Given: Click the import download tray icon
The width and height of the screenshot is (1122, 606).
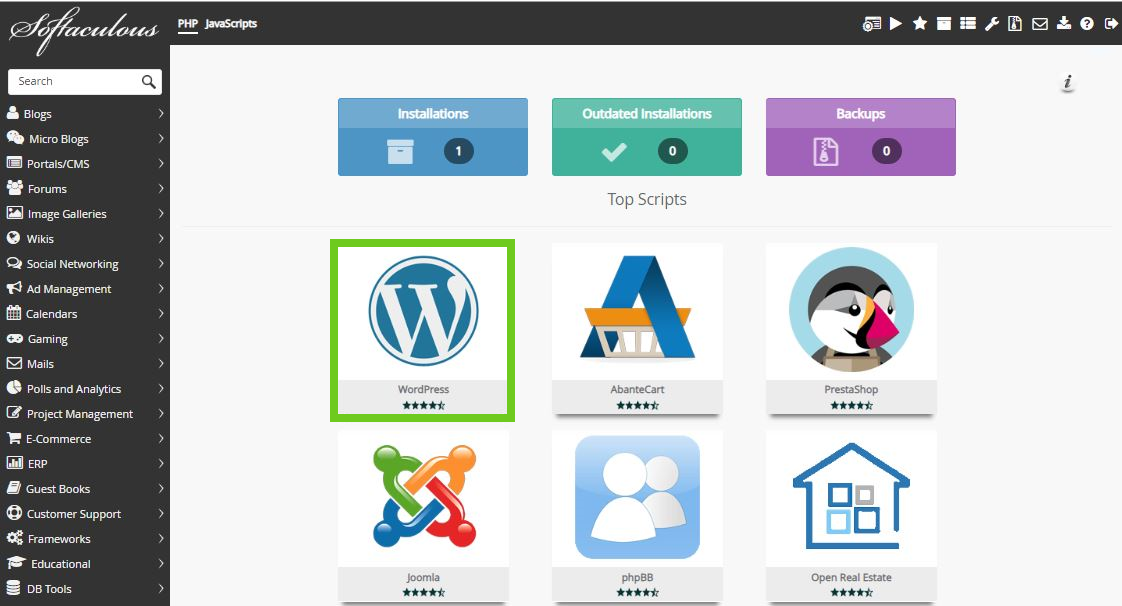Looking at the screenshot, I should [1063, 24].
